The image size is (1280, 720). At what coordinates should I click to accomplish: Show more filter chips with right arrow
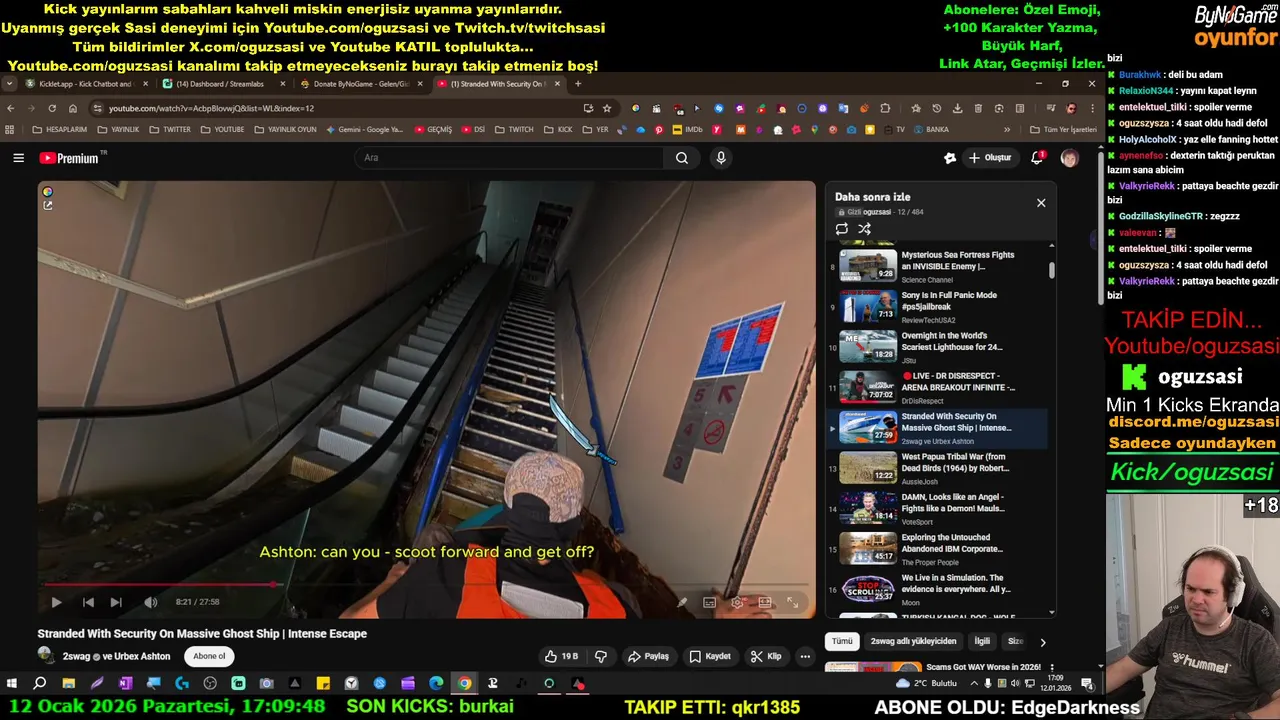pos(1042,642)
